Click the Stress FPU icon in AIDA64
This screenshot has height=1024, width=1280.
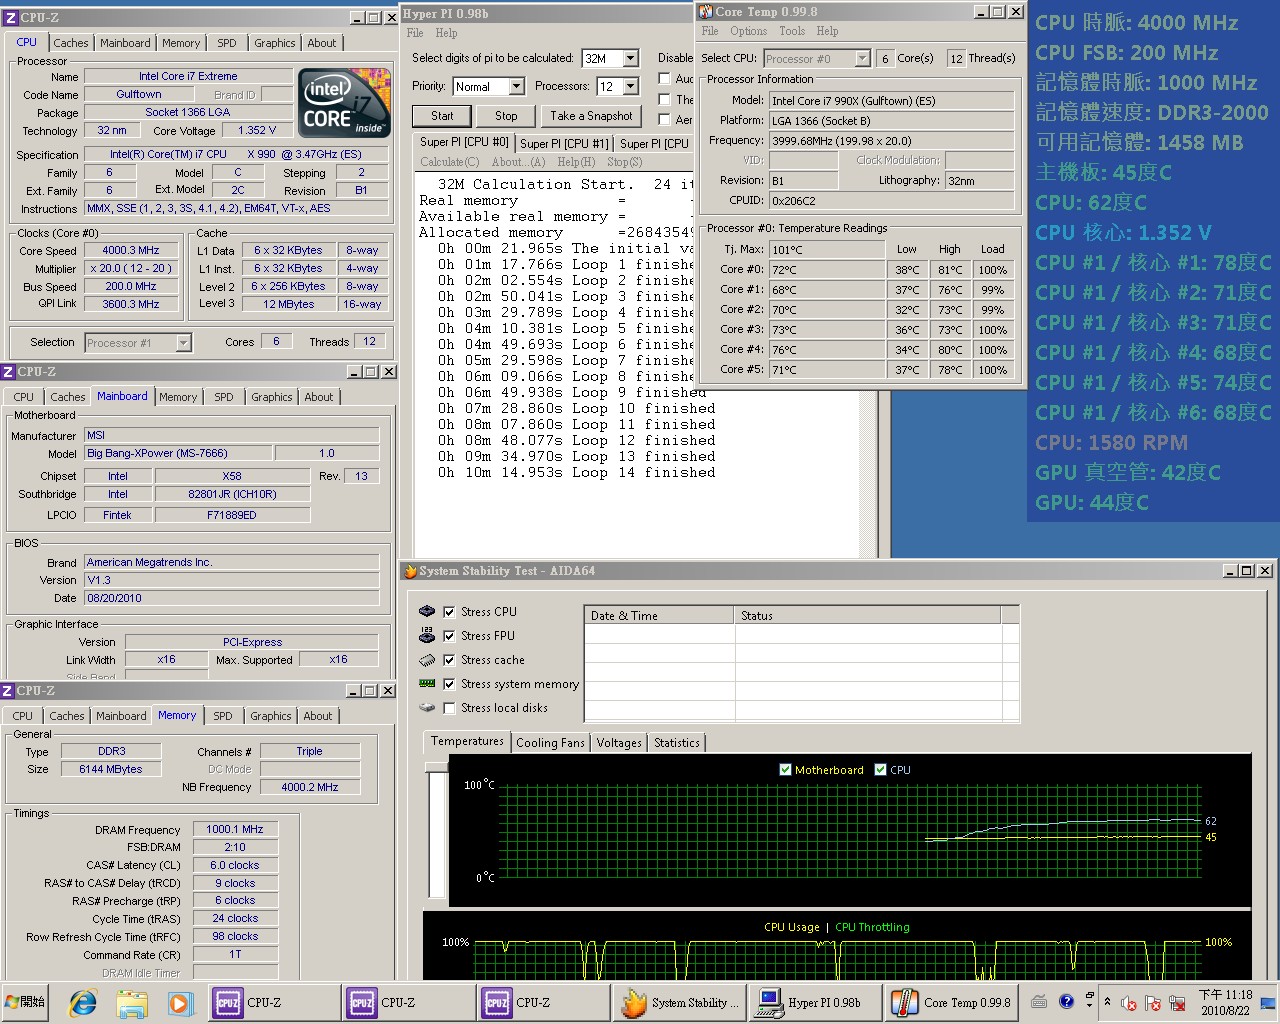coord(427,635)
